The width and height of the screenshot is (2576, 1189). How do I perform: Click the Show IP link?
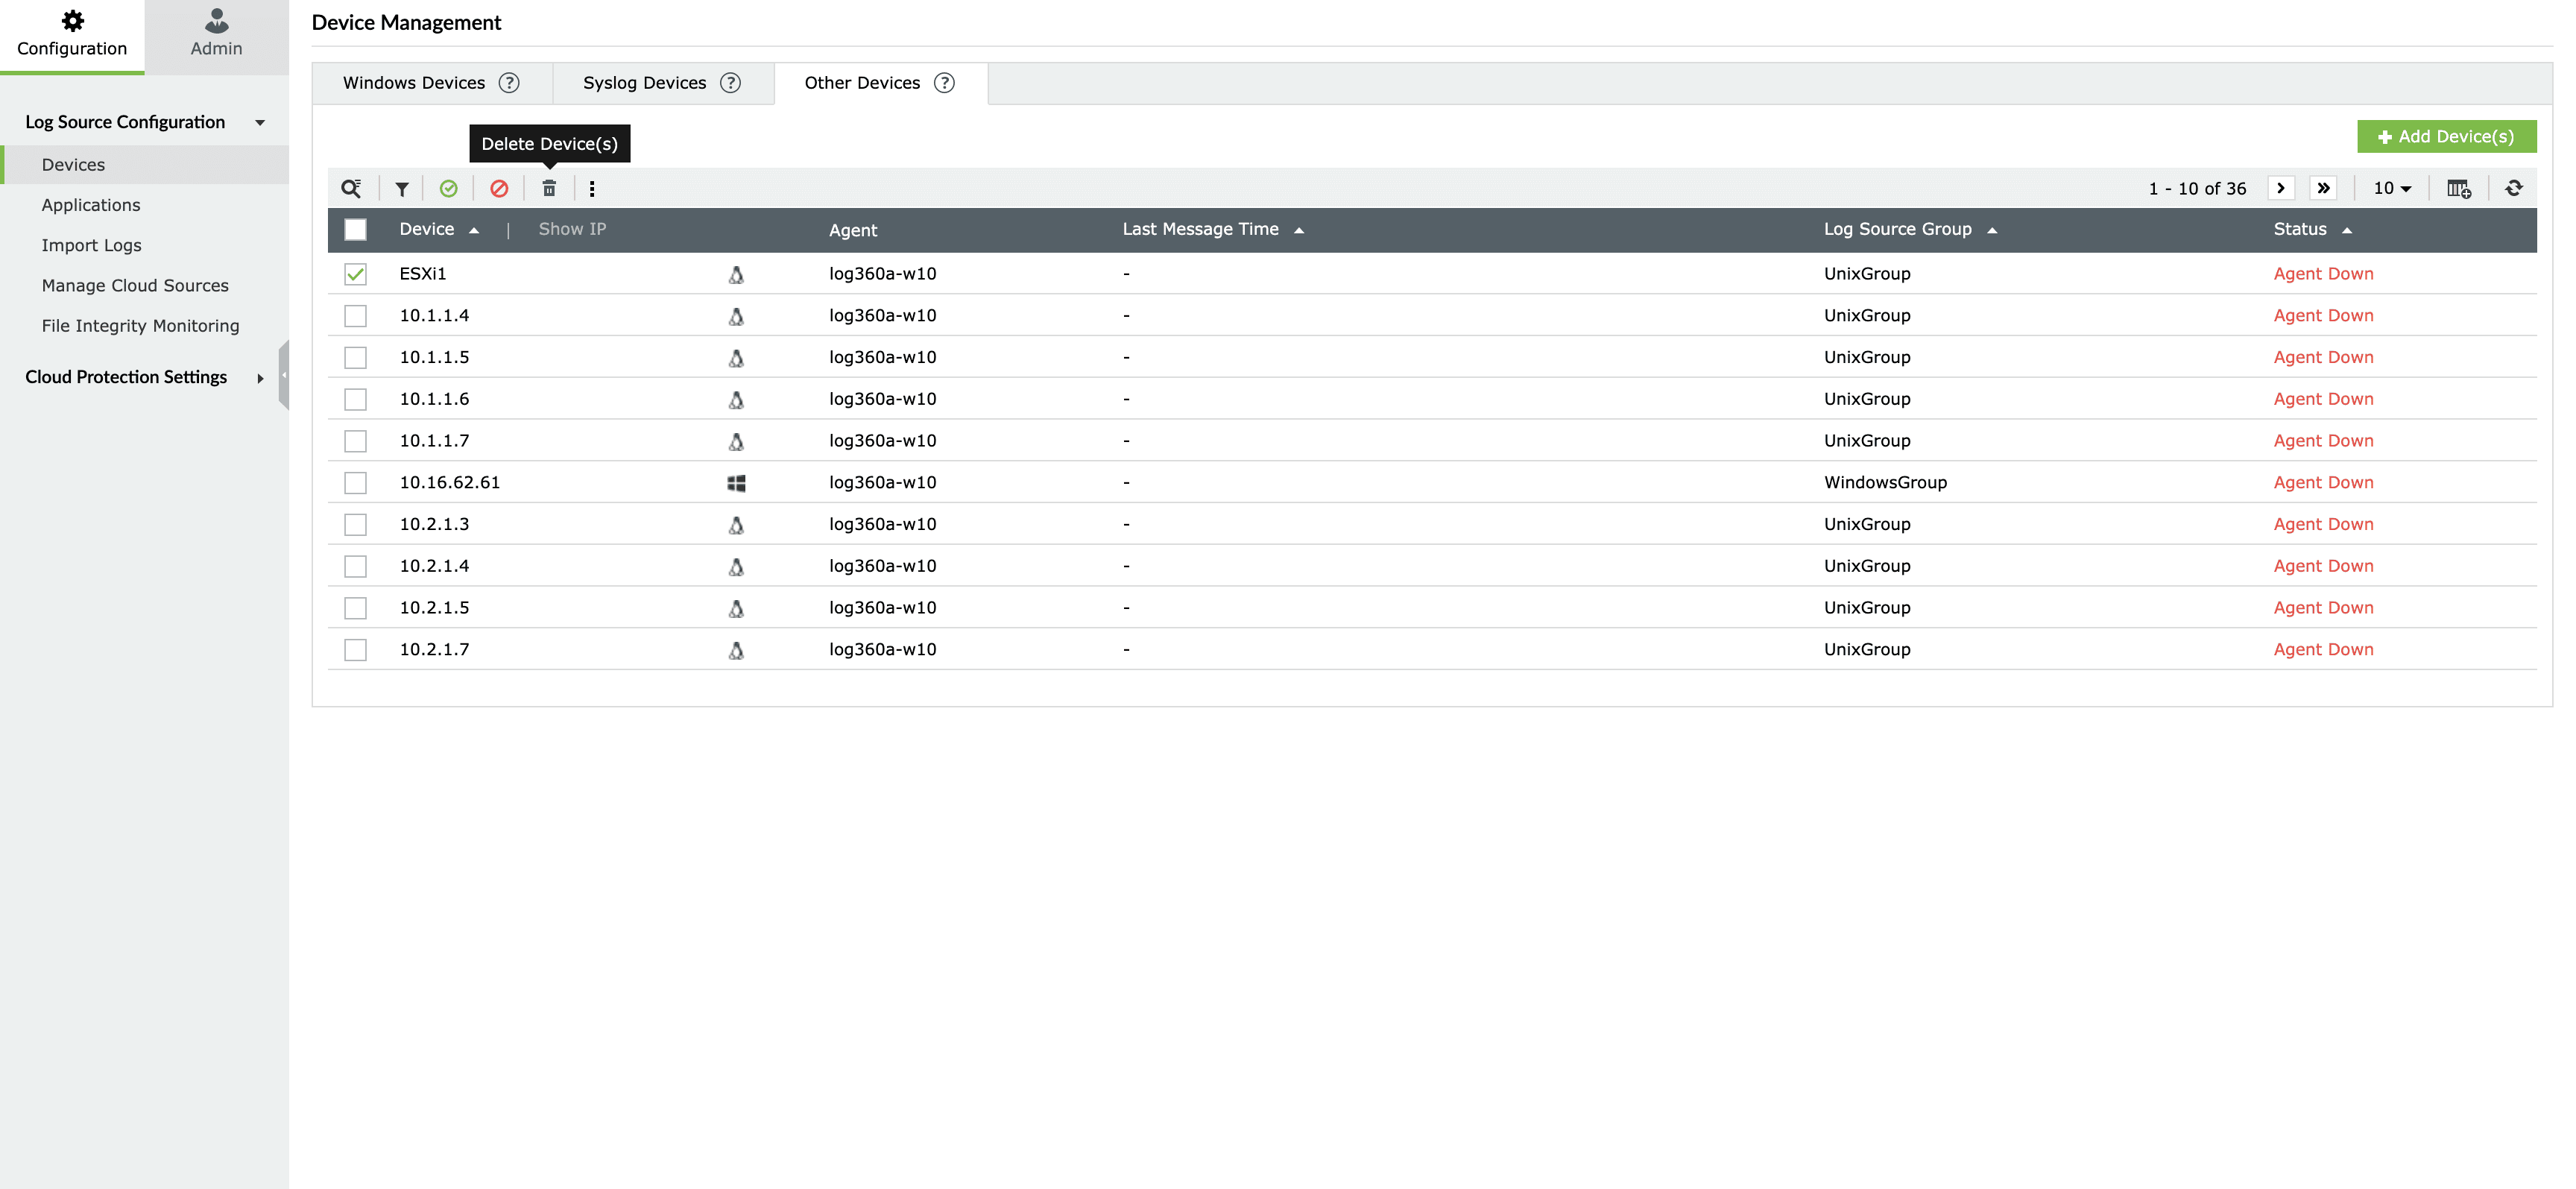[x=572, y=230]
